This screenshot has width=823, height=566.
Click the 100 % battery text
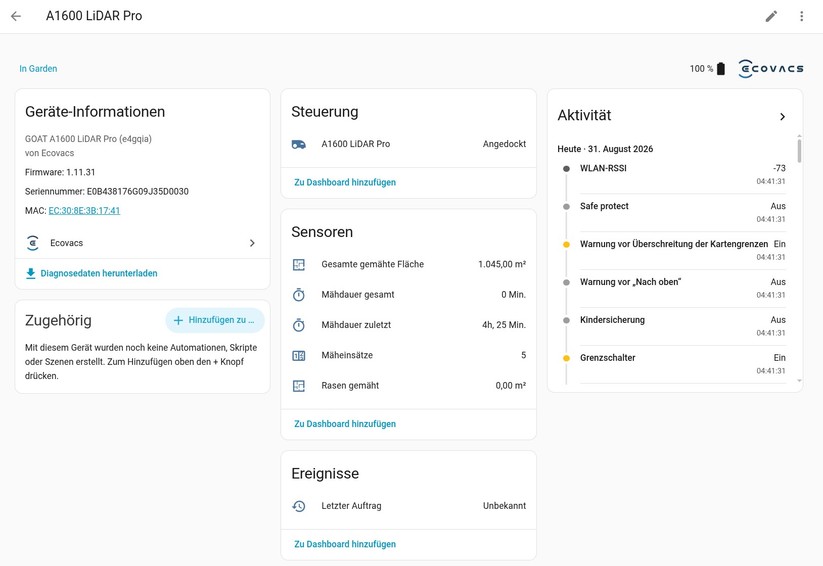701,69
